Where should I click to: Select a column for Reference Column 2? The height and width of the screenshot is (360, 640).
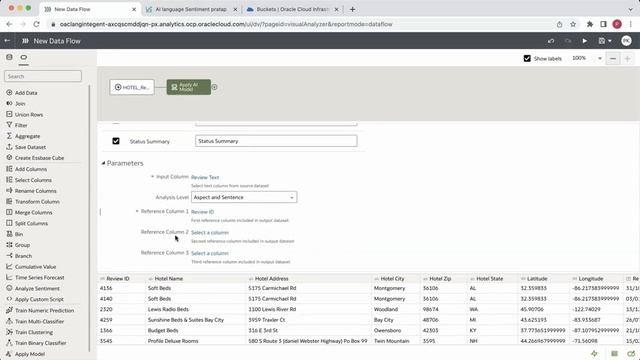click(210, 233)
